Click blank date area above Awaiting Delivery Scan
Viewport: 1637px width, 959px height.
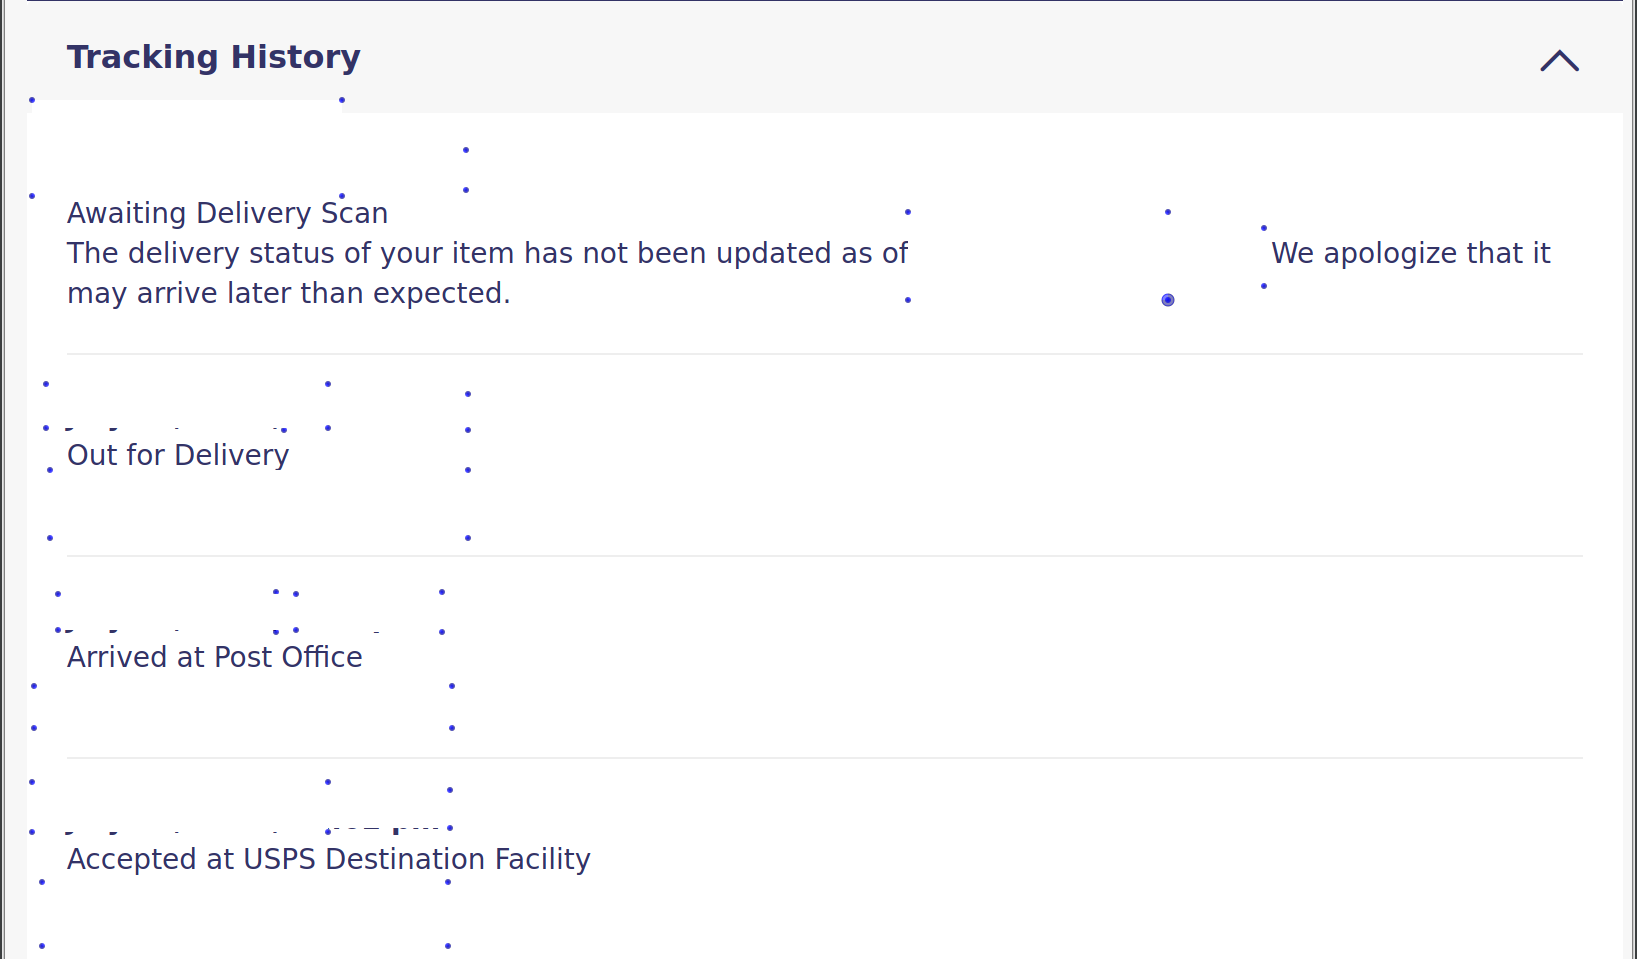point(188,148)
